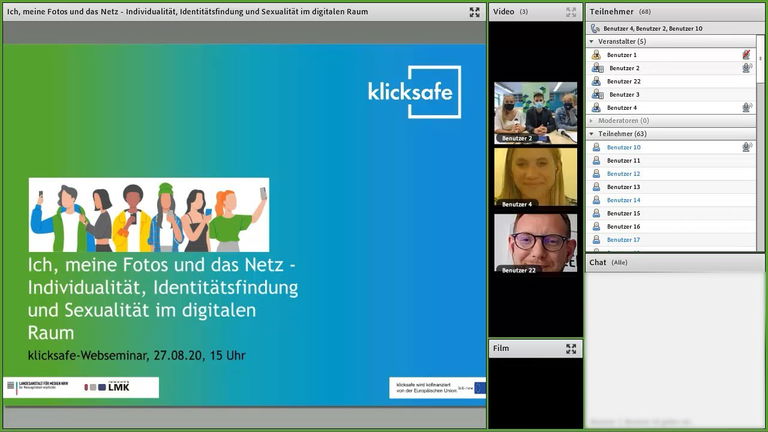Click Benutzer 17 in the attendee list

(623, 240)
